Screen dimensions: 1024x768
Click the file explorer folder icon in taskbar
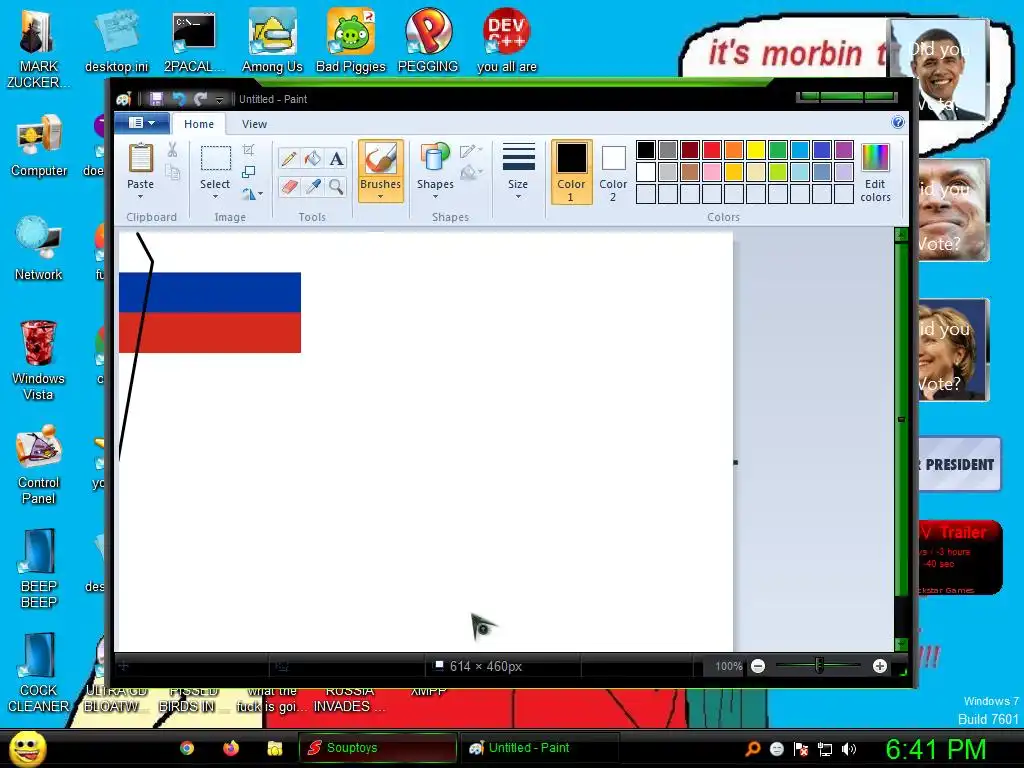click(x=274, y=748)
